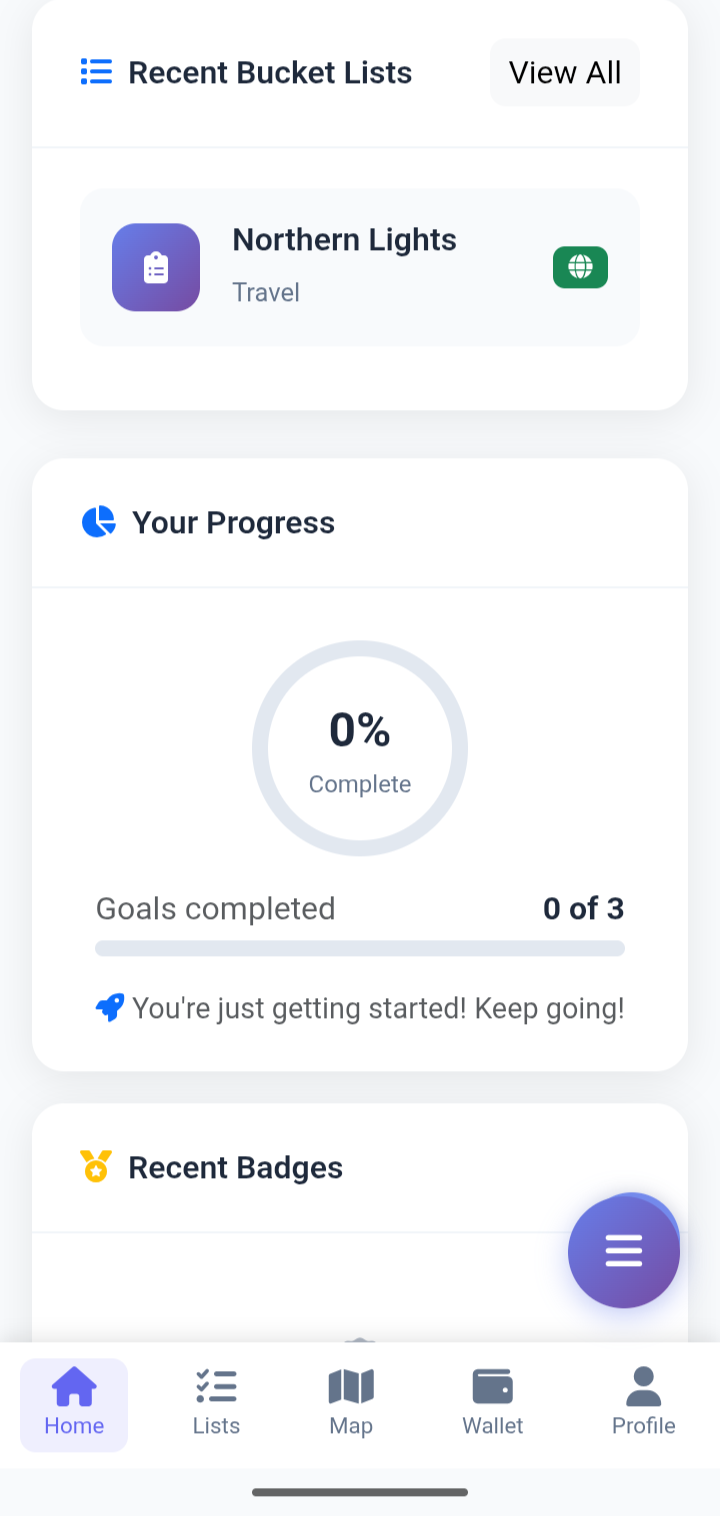The height and width of the screenshot is (1516, 720).
Task: Click the rocket icon in motivational message
Action: coord(110,1008)
